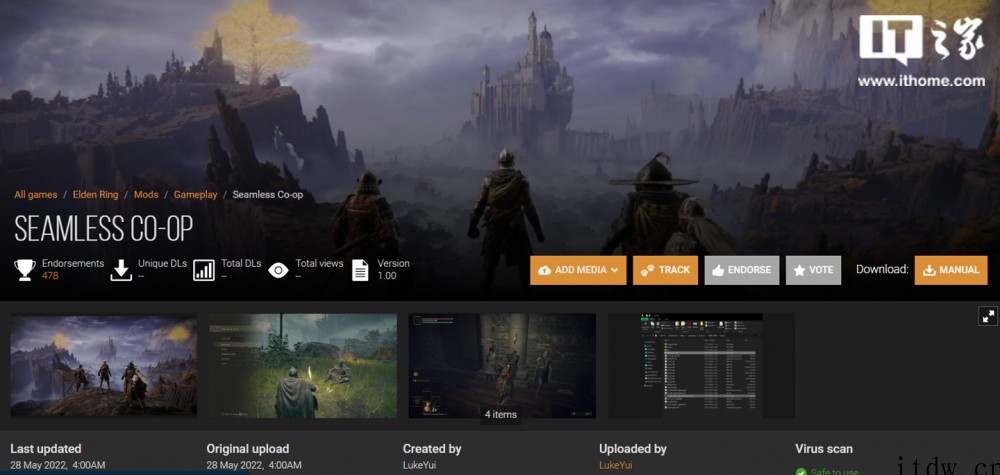The width and height of the screenshot is (1000, 475).
Task: Select the Seamless Co-op breadcrumb text
Action: pos(268,194)
